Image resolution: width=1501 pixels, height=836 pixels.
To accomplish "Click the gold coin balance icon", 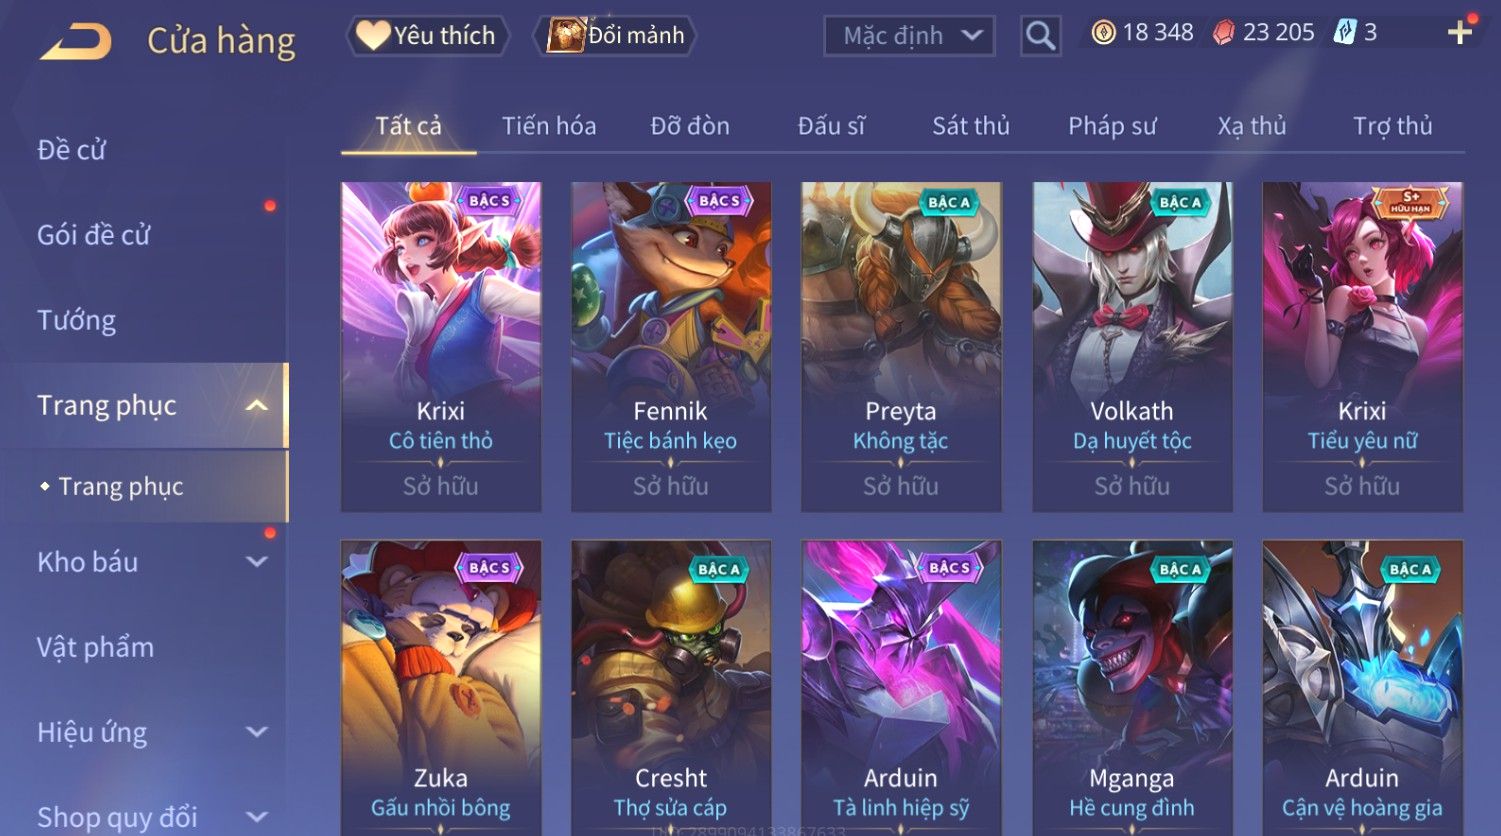I will (1103, 33).
